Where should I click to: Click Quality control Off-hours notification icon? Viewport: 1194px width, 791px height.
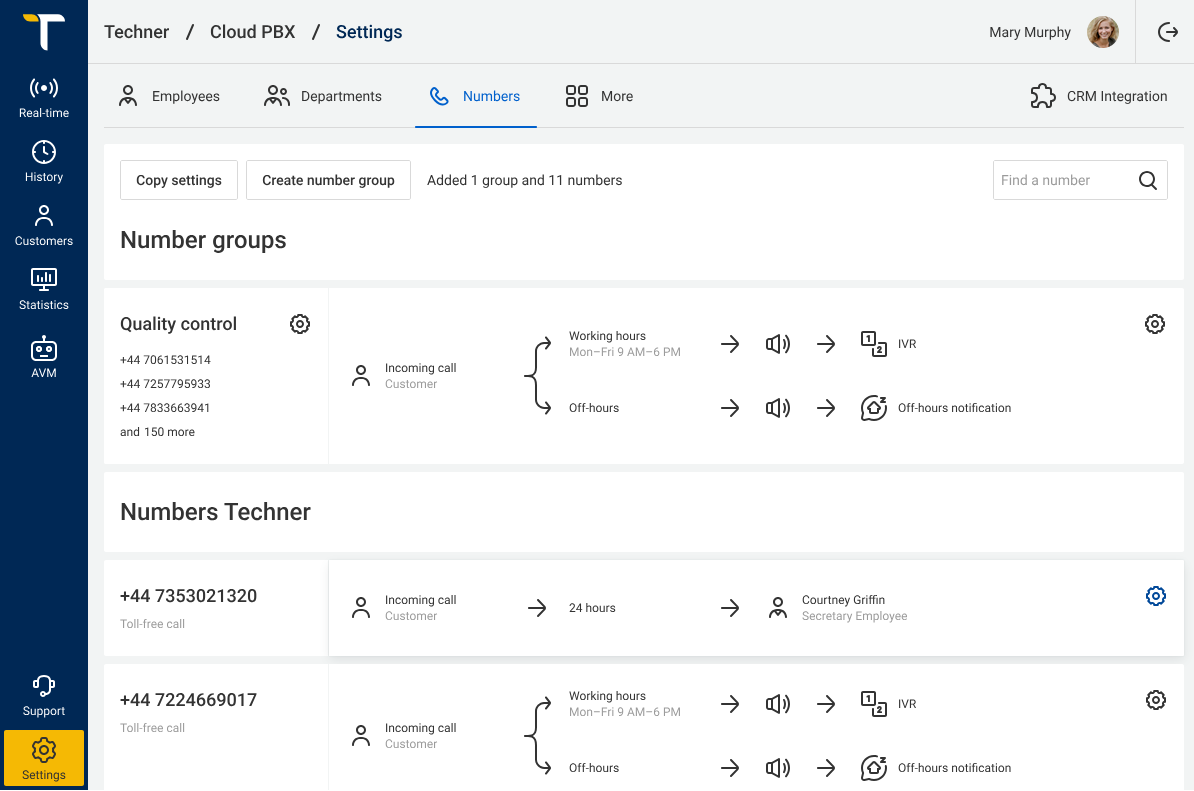click(x=873, y=408)
